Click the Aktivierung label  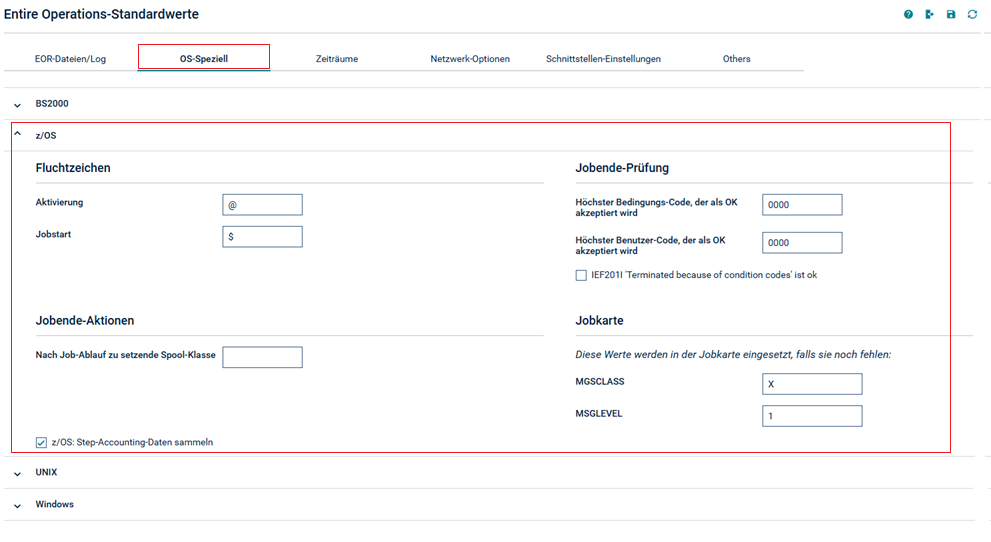tap(59, 203)
